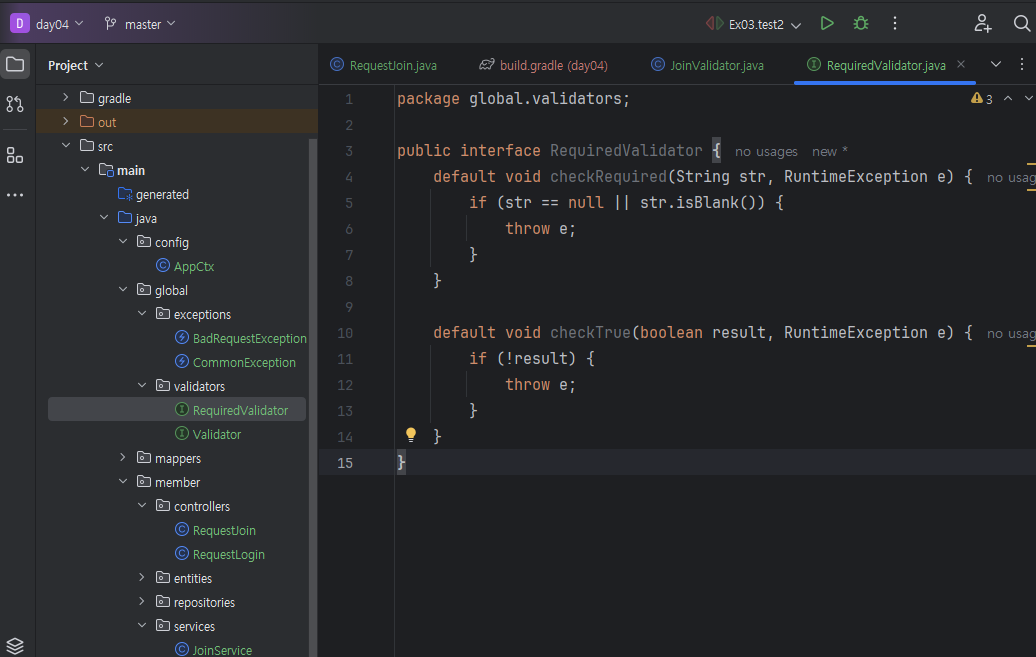The width and height of the screenshot is (1036, 657).
Task: Collapse the validators package
Action: coord(142,385)
